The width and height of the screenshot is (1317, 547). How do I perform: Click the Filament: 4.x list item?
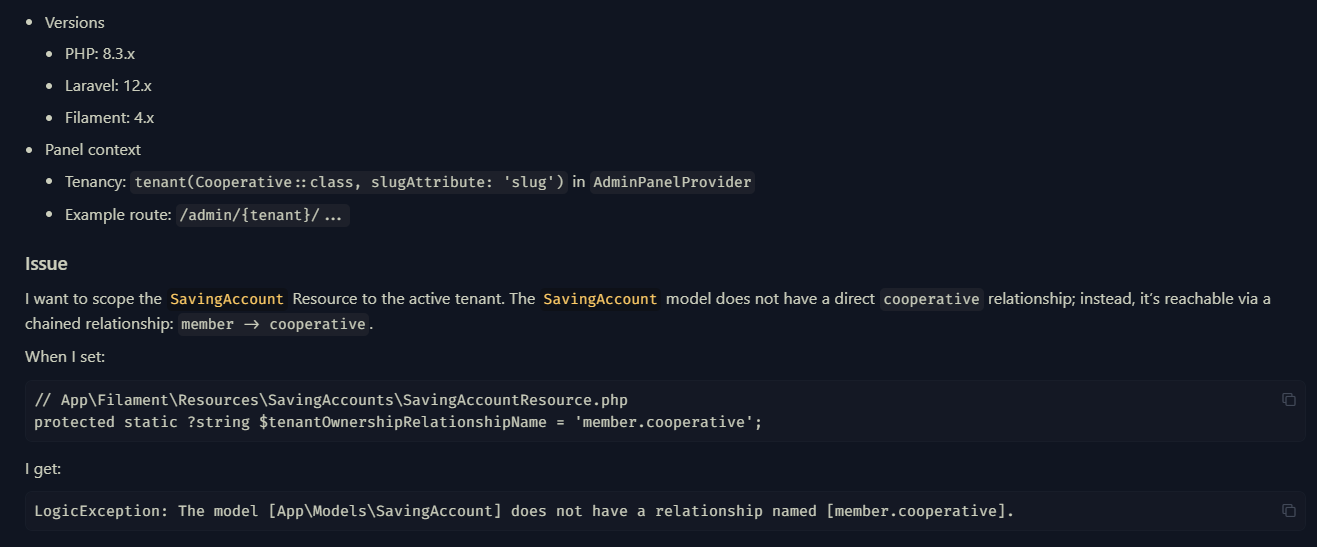tap(109, 118)
